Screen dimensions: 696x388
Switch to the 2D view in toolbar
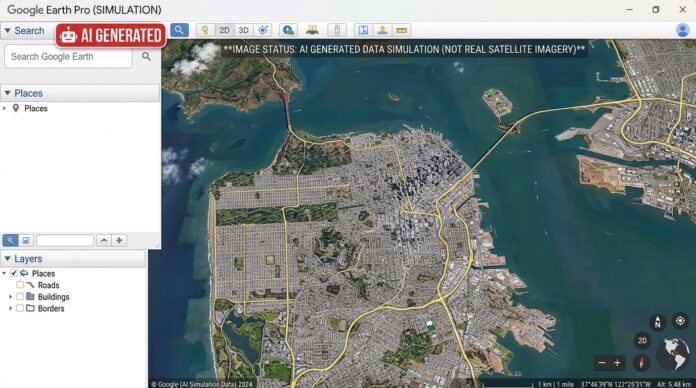click(224, 30)
